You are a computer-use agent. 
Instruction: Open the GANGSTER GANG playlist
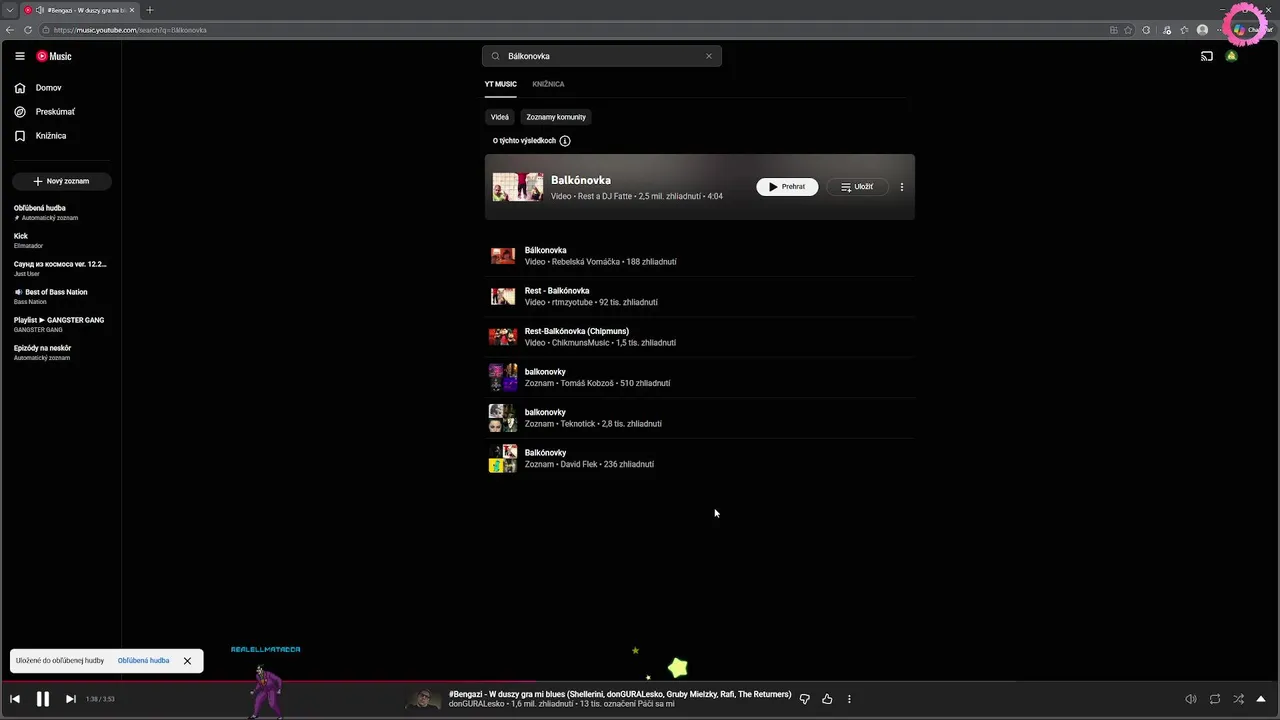pyautogui.click(x=59, y=324)
